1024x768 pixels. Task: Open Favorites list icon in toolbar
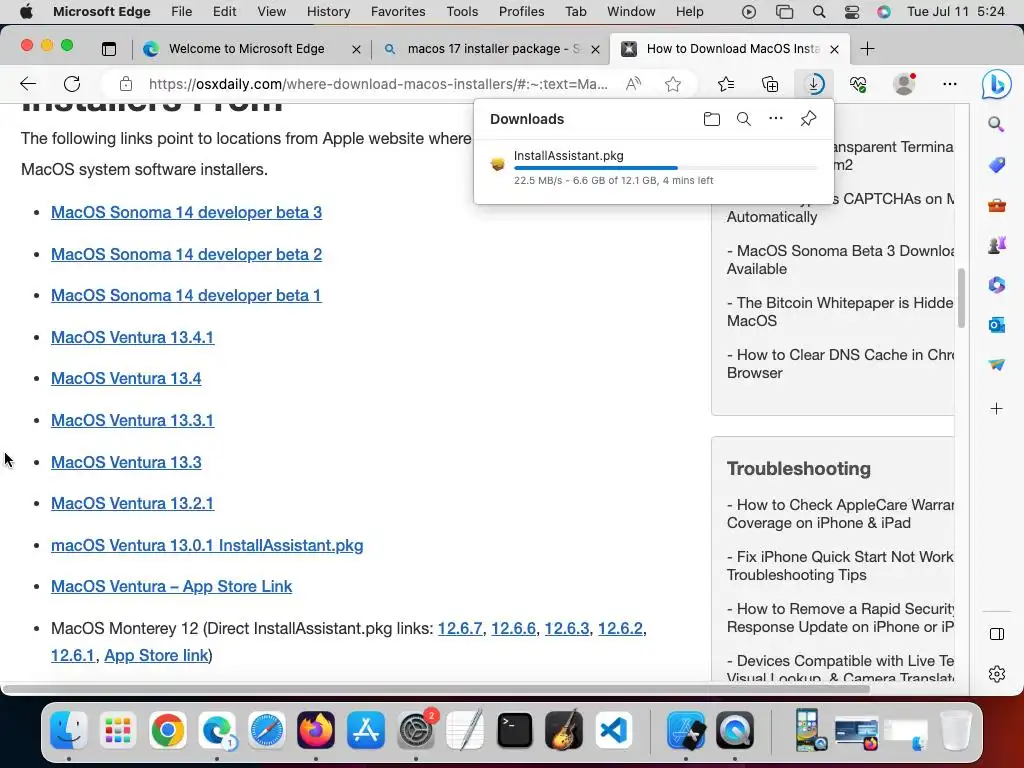pyautogui.click(x=726, y=84)
